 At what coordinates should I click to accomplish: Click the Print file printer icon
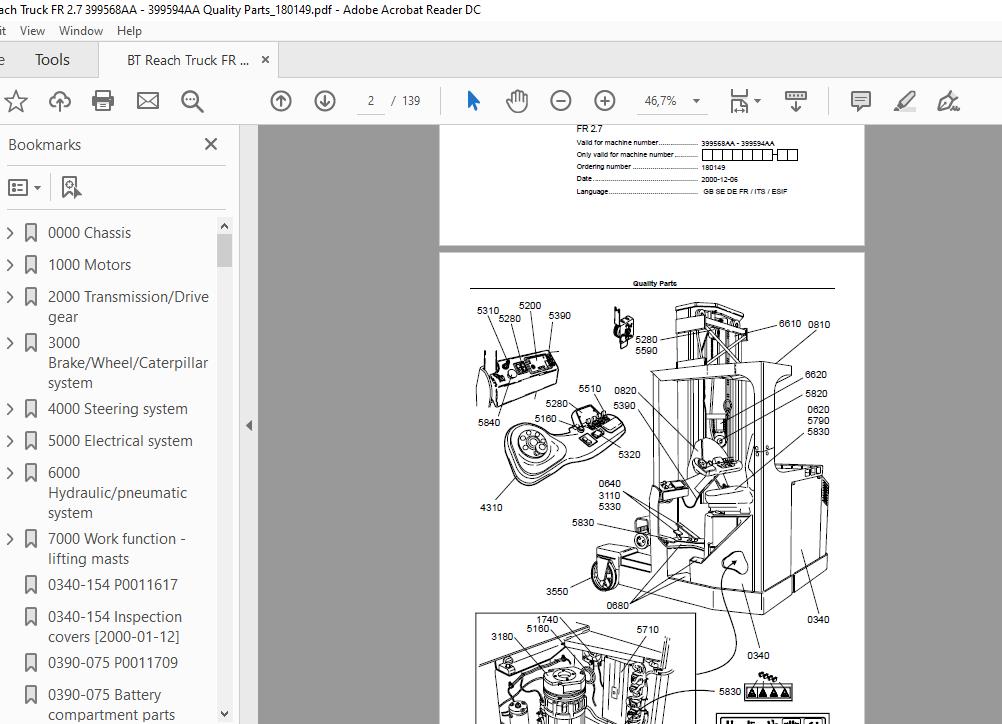(103, 101)
